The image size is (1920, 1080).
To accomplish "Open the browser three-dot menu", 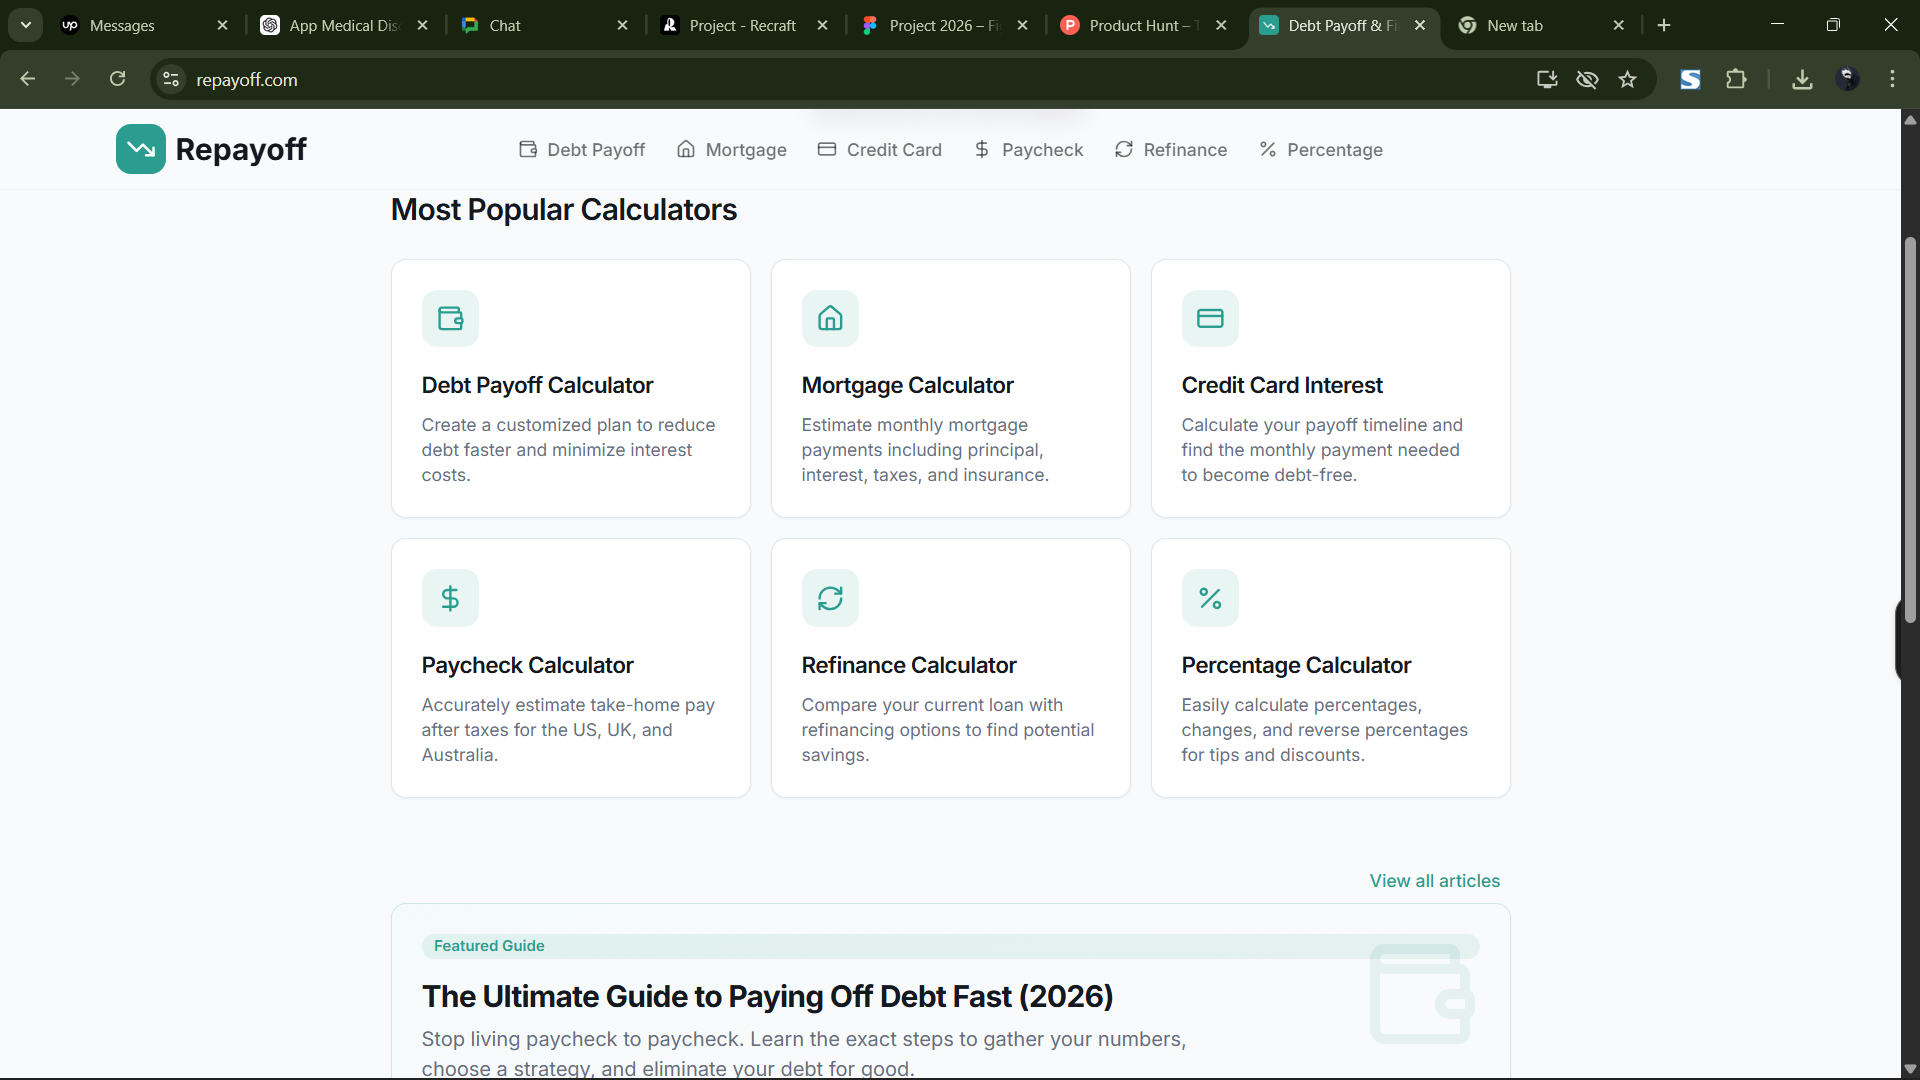I will 1892,79.
